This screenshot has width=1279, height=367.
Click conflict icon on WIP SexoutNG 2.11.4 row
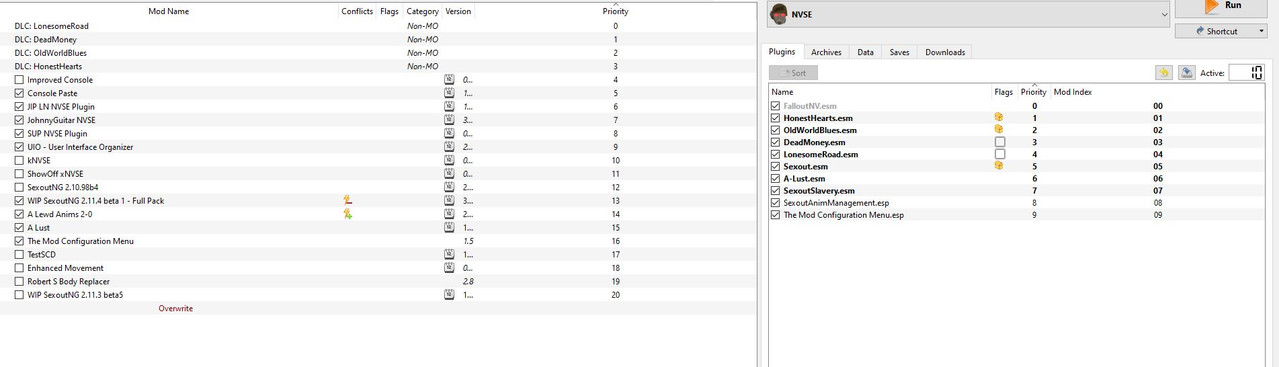click(x=347, y=201)
